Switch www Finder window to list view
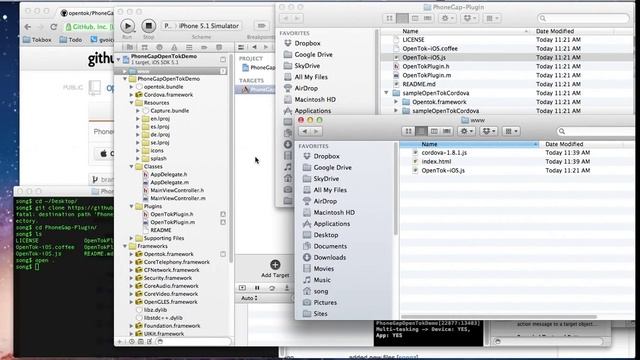This screenshot has width=640, height=360. tap(421, 131)
